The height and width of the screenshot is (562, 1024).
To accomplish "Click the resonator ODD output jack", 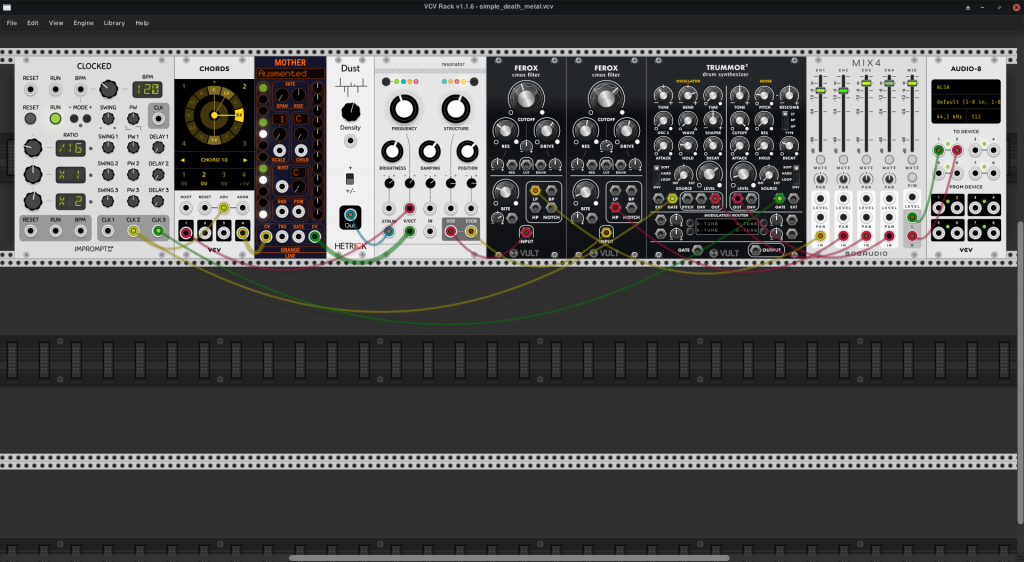I will (451, 231).
